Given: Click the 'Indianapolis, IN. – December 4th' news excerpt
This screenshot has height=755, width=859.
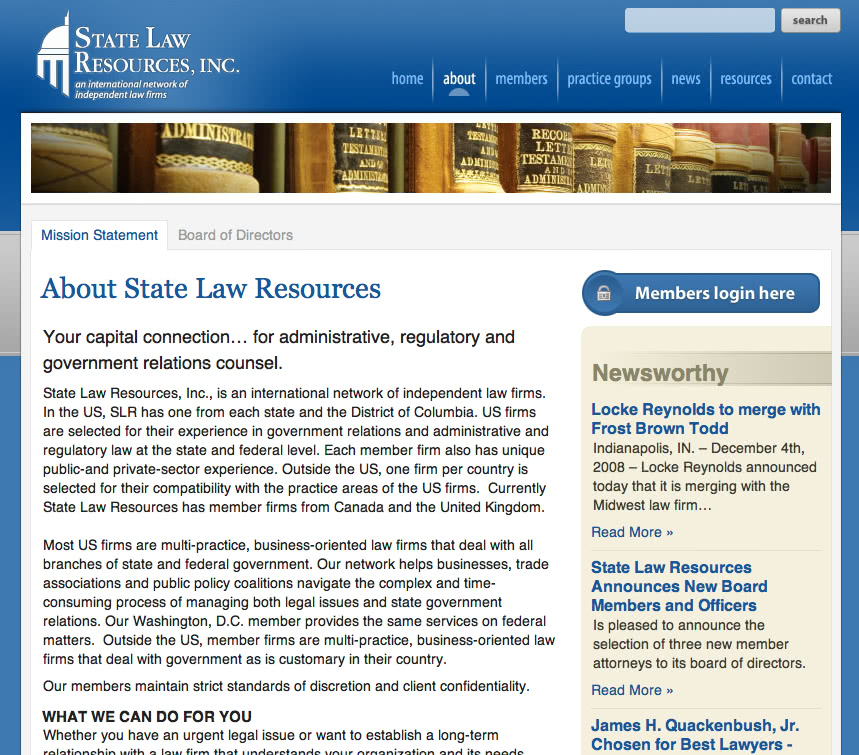Looking at the screenshot, I should (x=705, y=477).
